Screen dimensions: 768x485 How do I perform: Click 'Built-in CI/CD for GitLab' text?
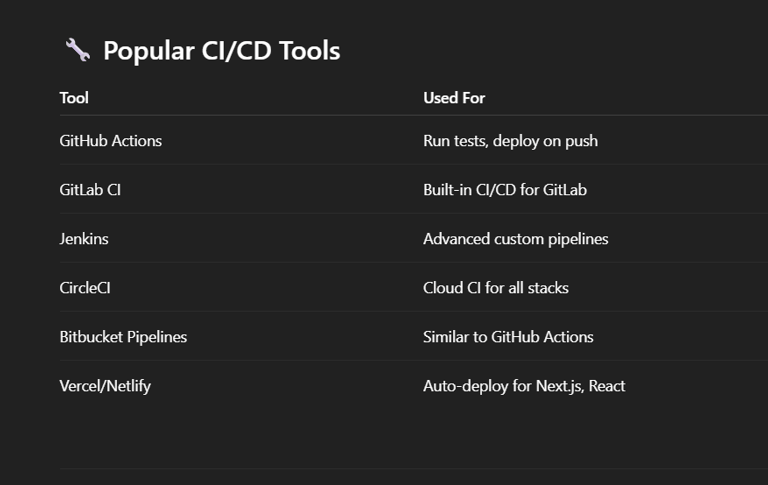point(505,190)
